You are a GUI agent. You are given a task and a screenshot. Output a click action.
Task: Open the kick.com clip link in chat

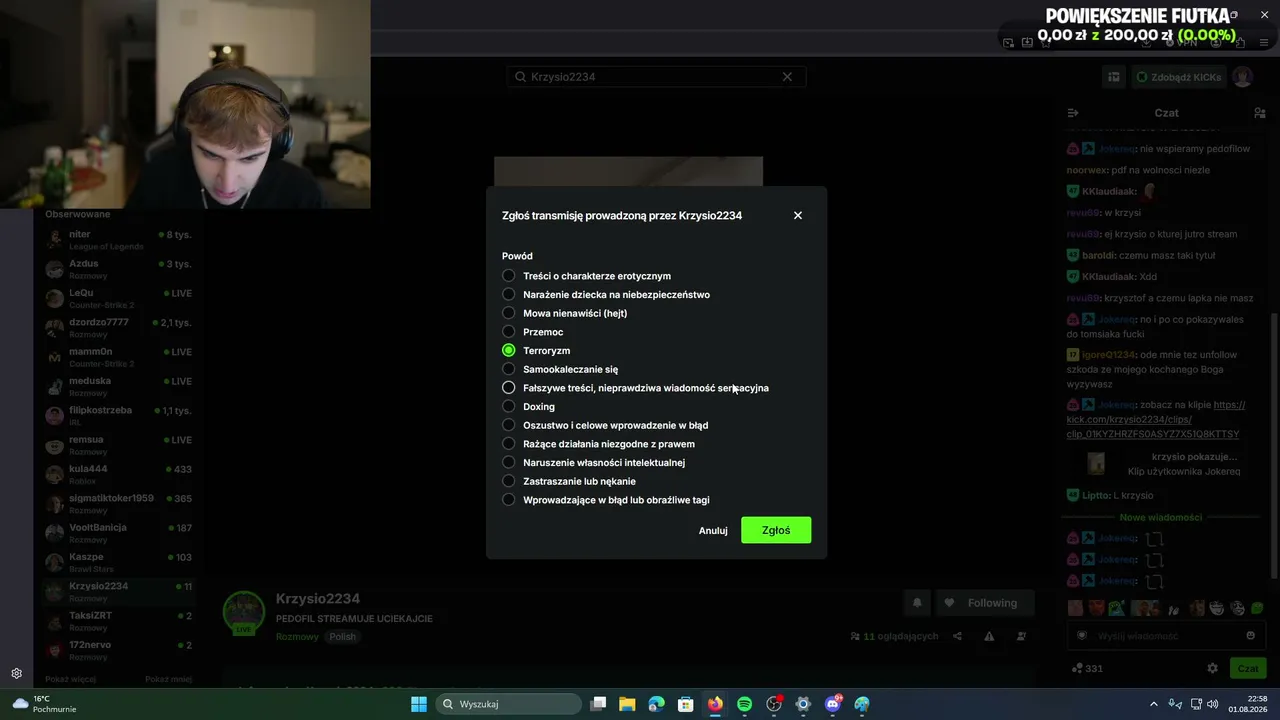coord(1155,419)
